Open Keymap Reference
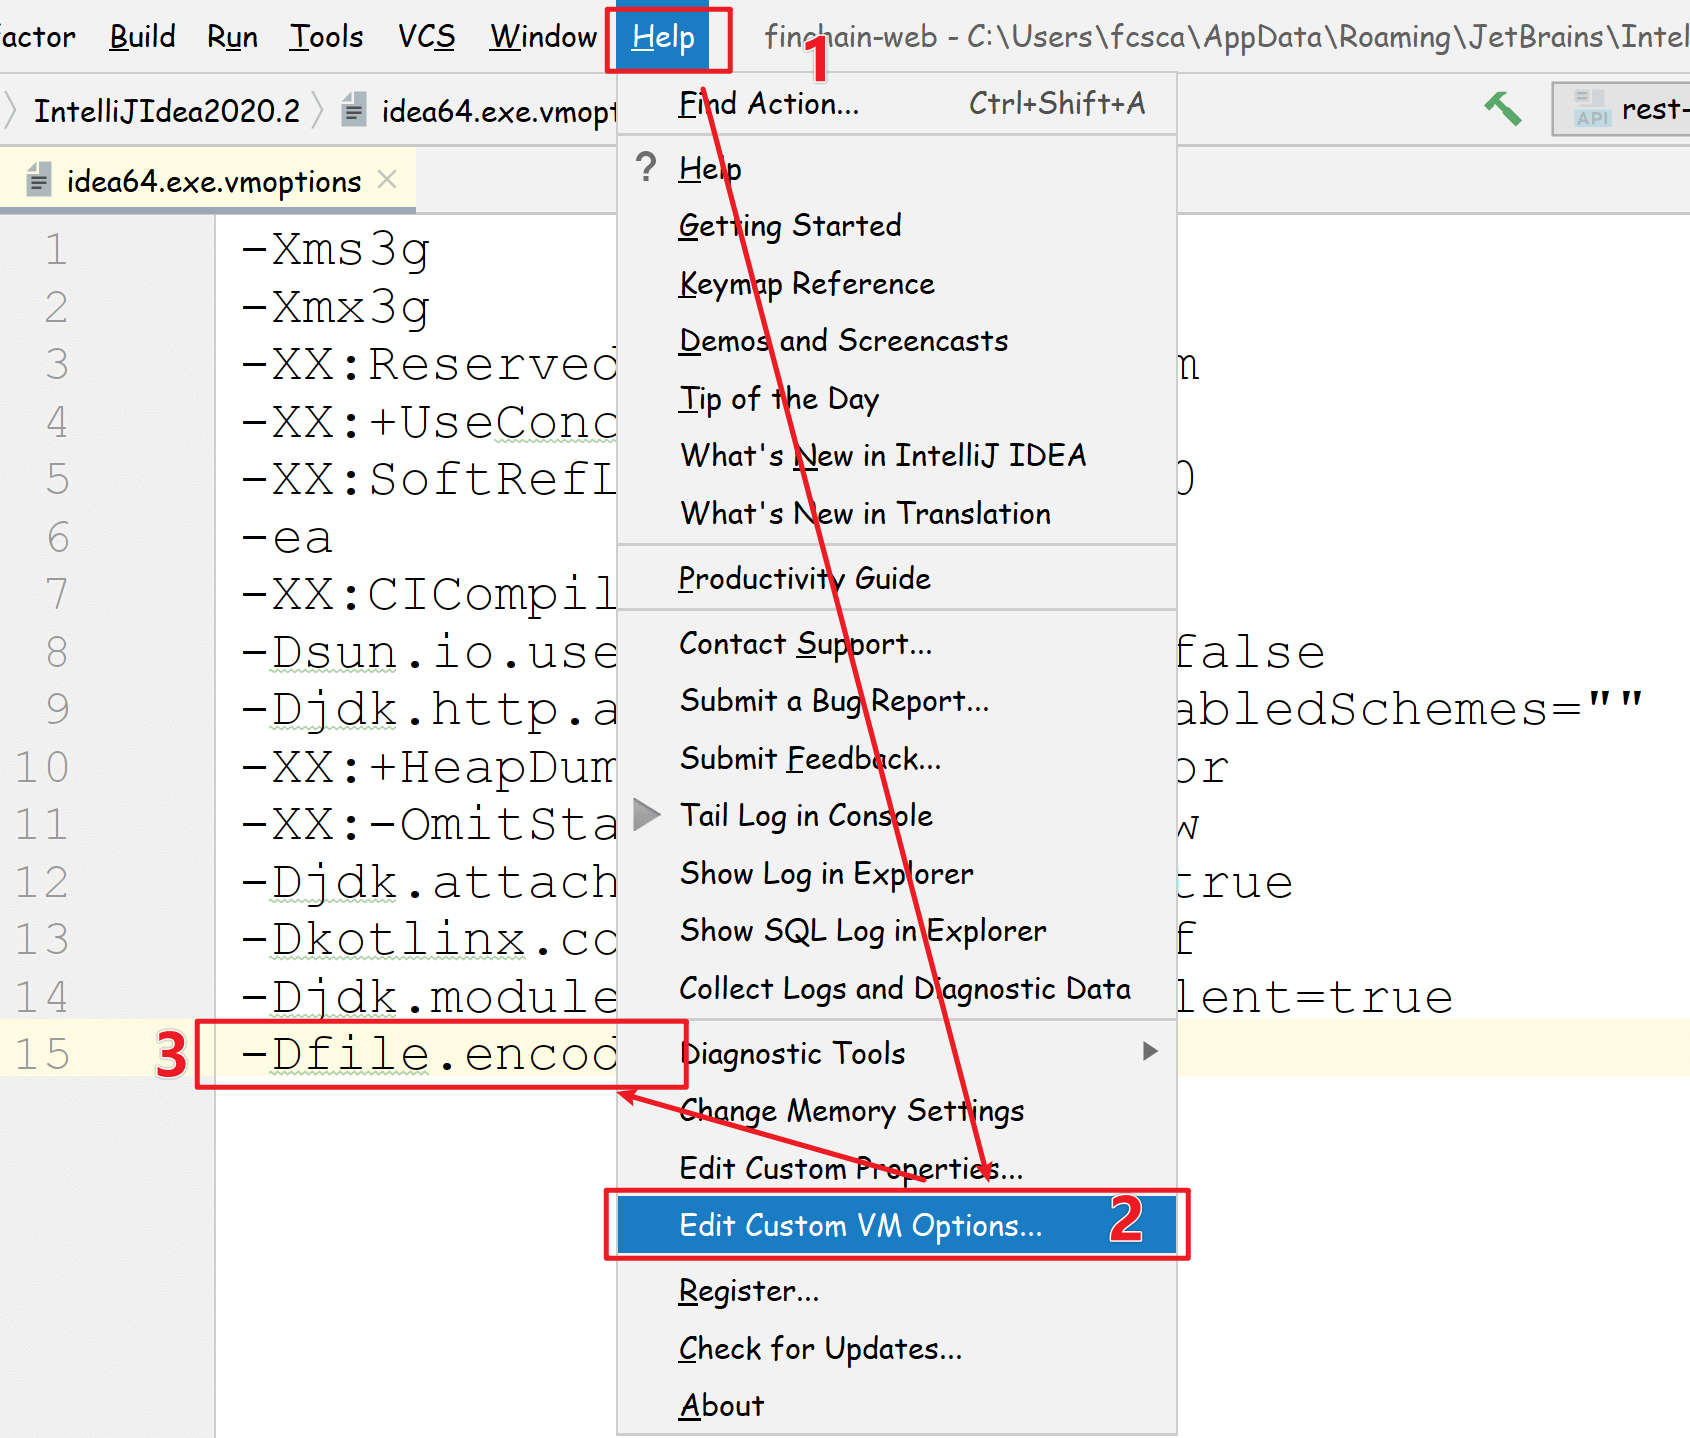The height and width of the screenshot is (1438, 1690). tap(897, 284)
